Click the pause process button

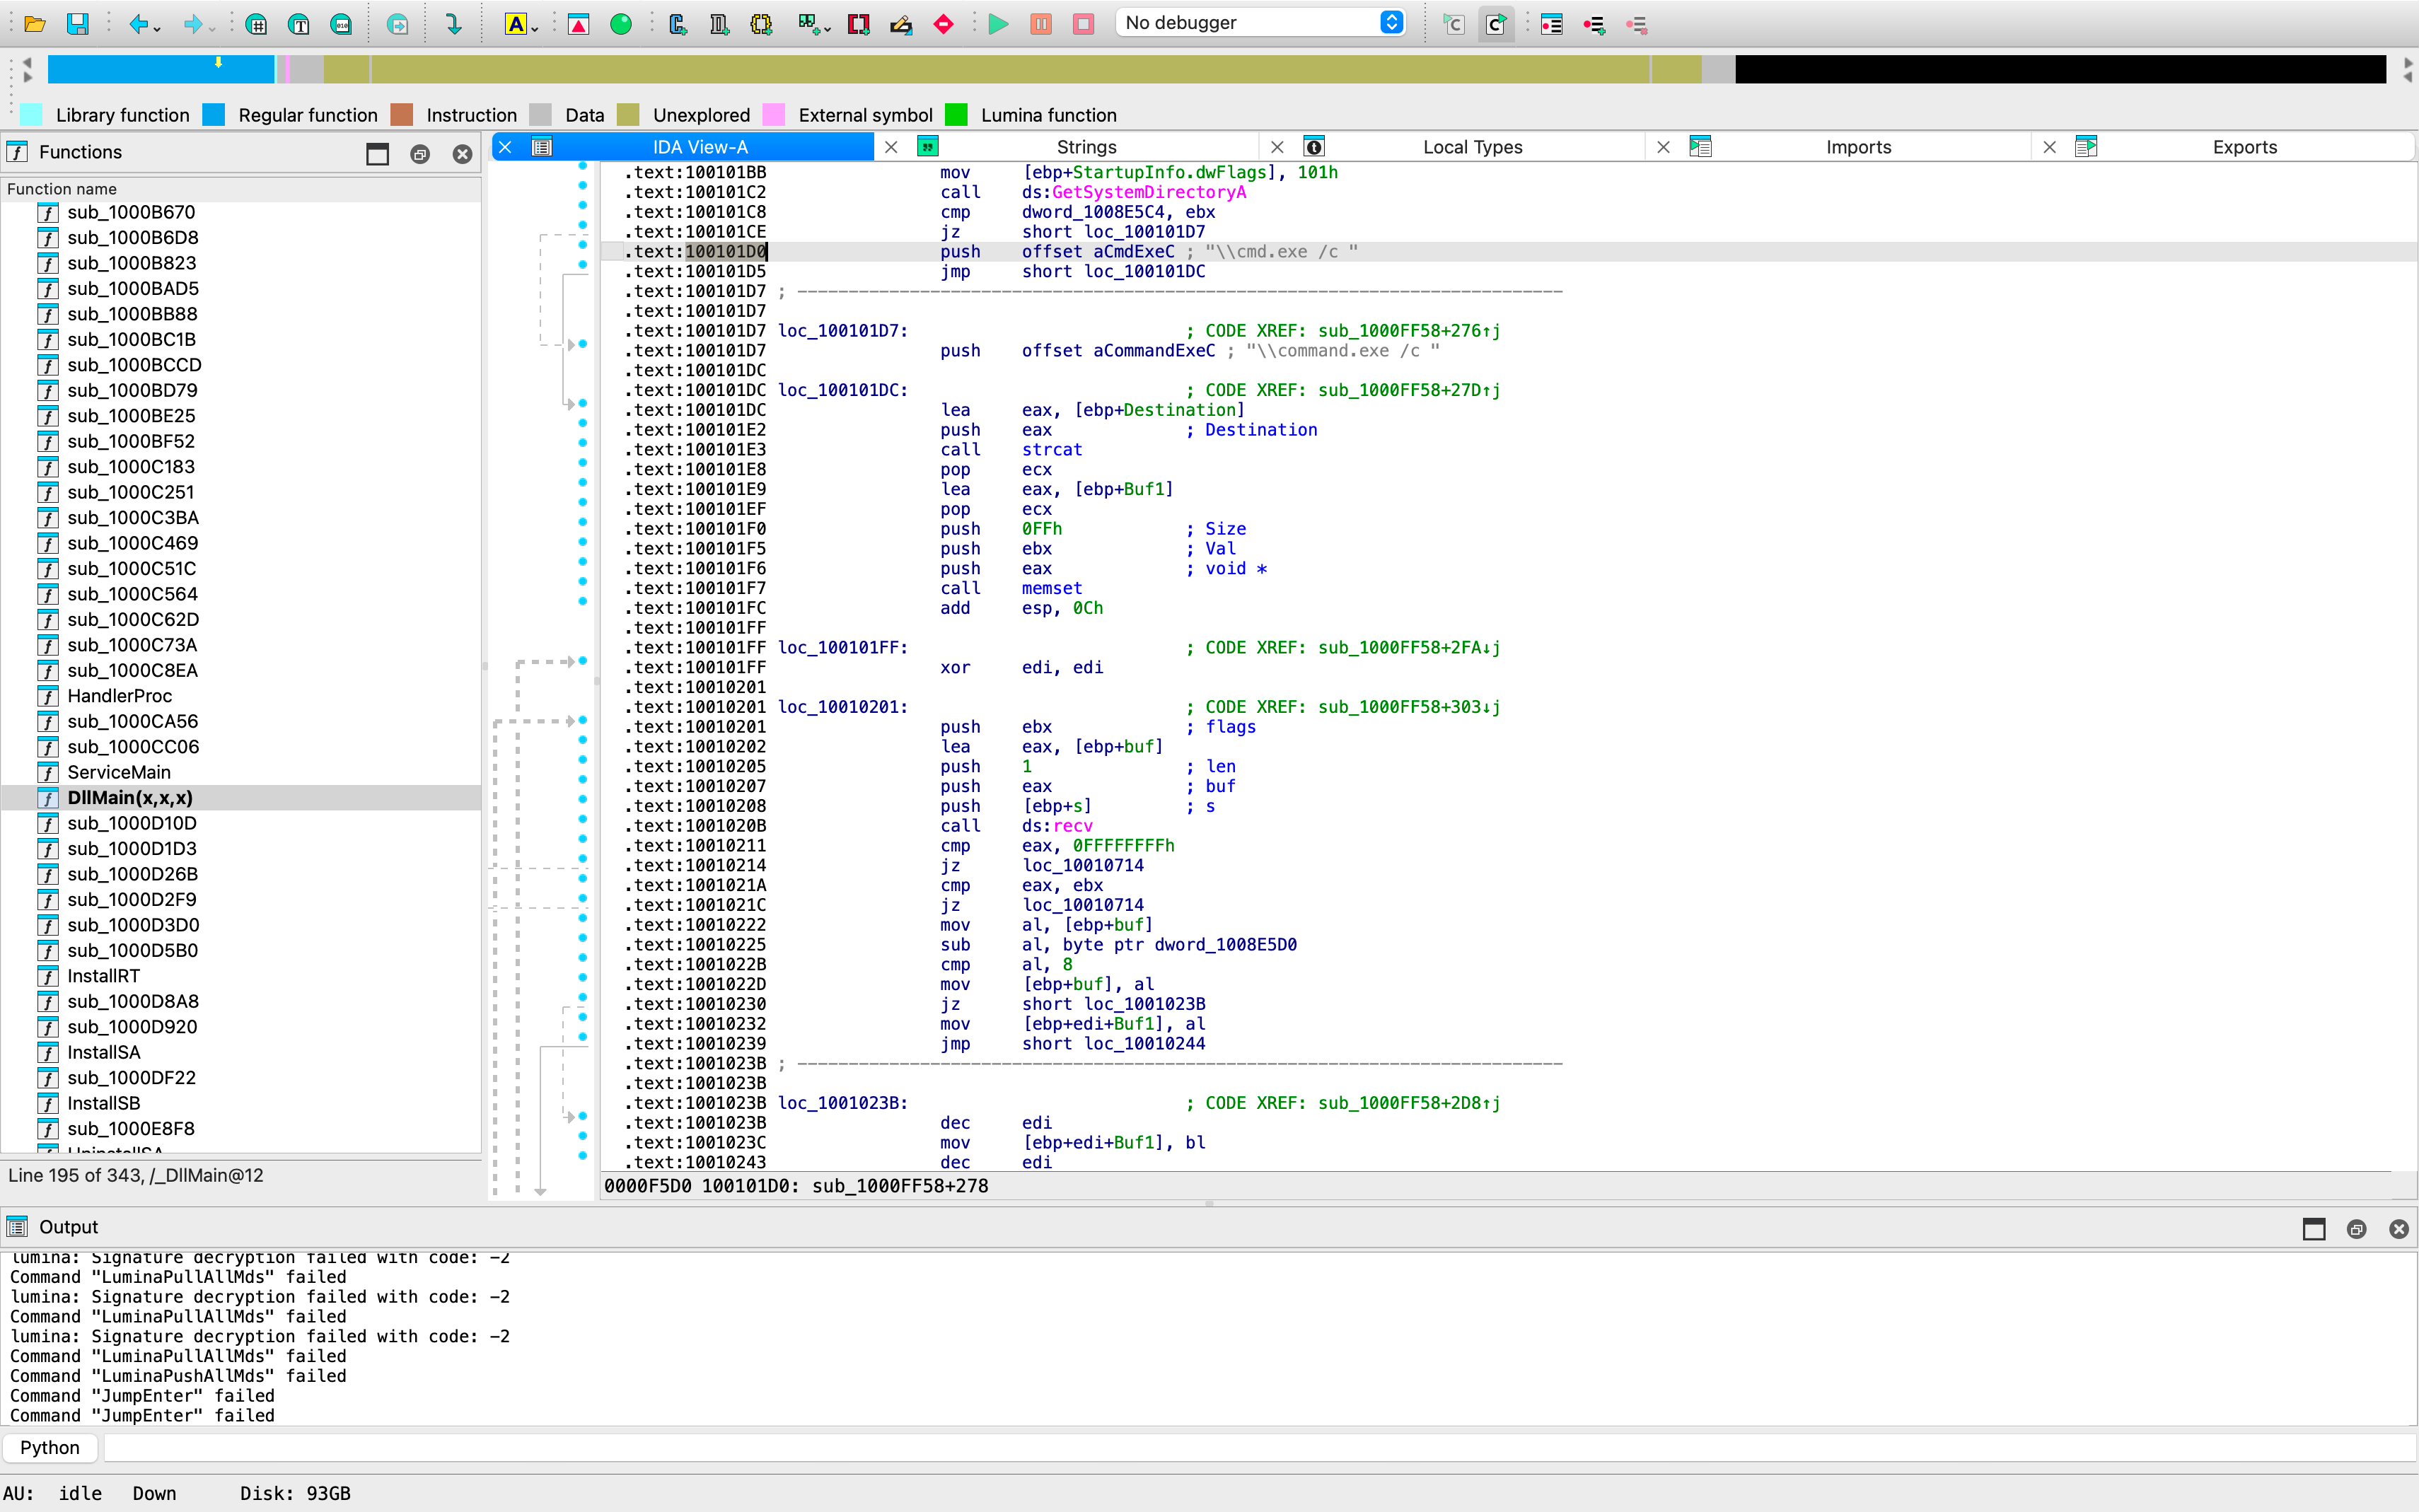click(1041, 24)
